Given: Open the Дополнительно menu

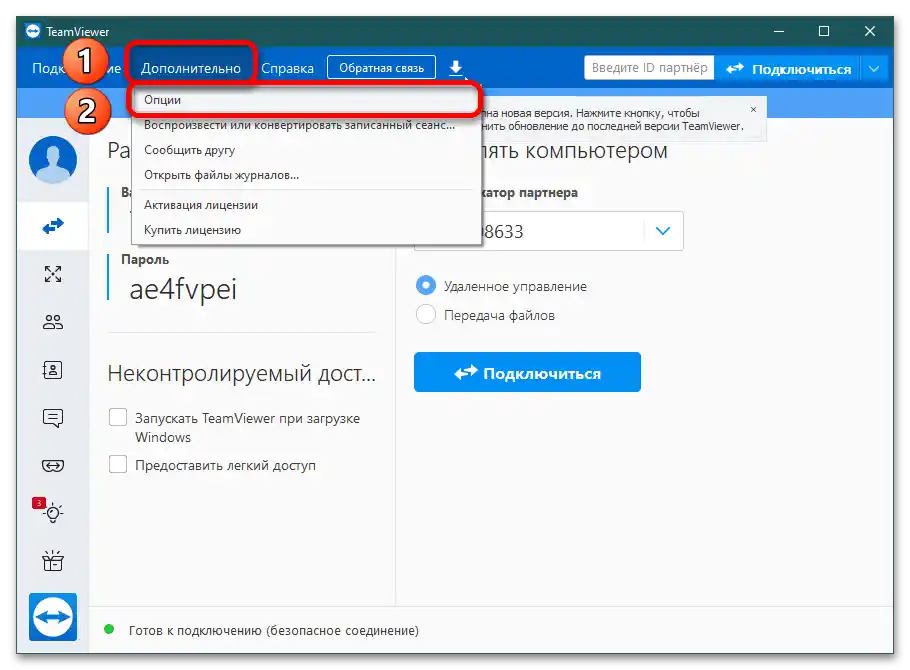Looking at the screenshot, I should click(x=191, y=69).
